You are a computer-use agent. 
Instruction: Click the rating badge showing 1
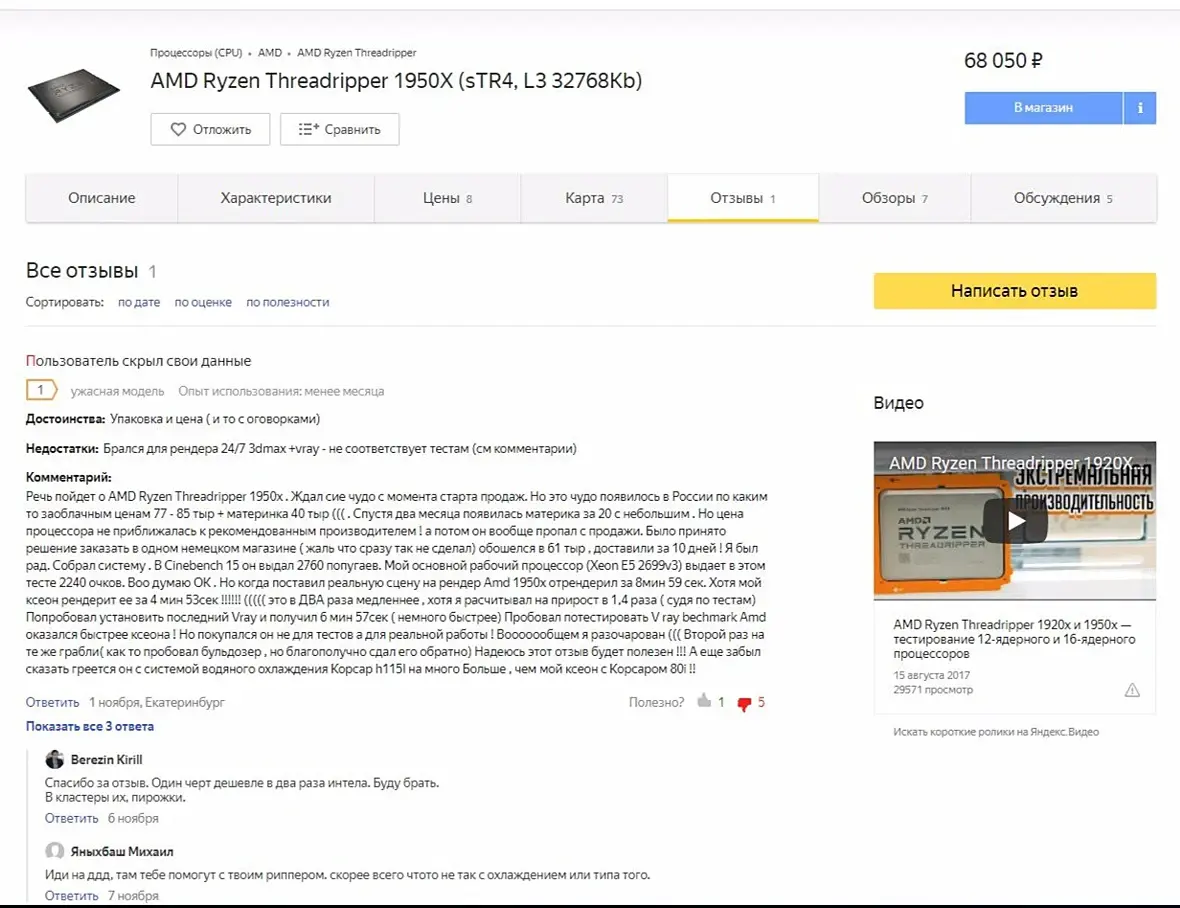pyautogui.click(x=41, y=390)
